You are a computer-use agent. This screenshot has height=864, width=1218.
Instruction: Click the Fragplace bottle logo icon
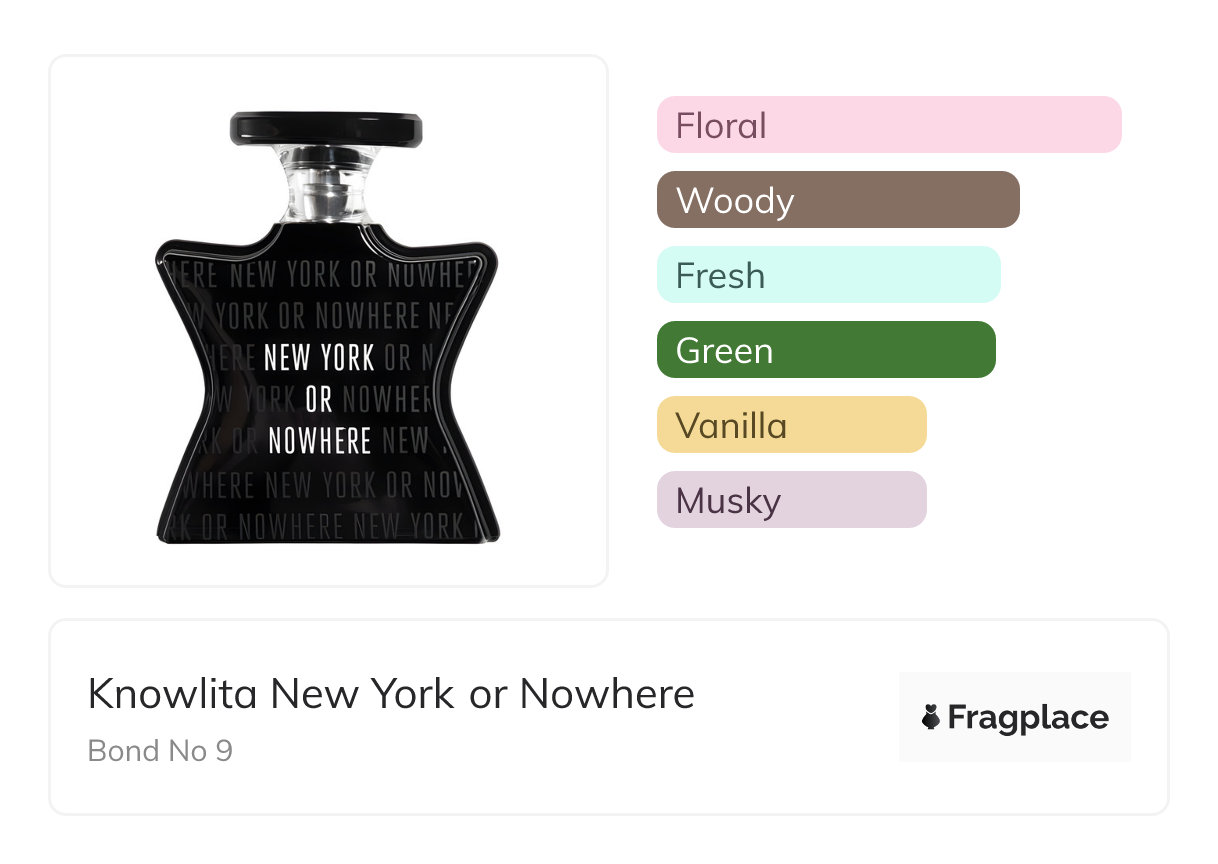[931, 717]
